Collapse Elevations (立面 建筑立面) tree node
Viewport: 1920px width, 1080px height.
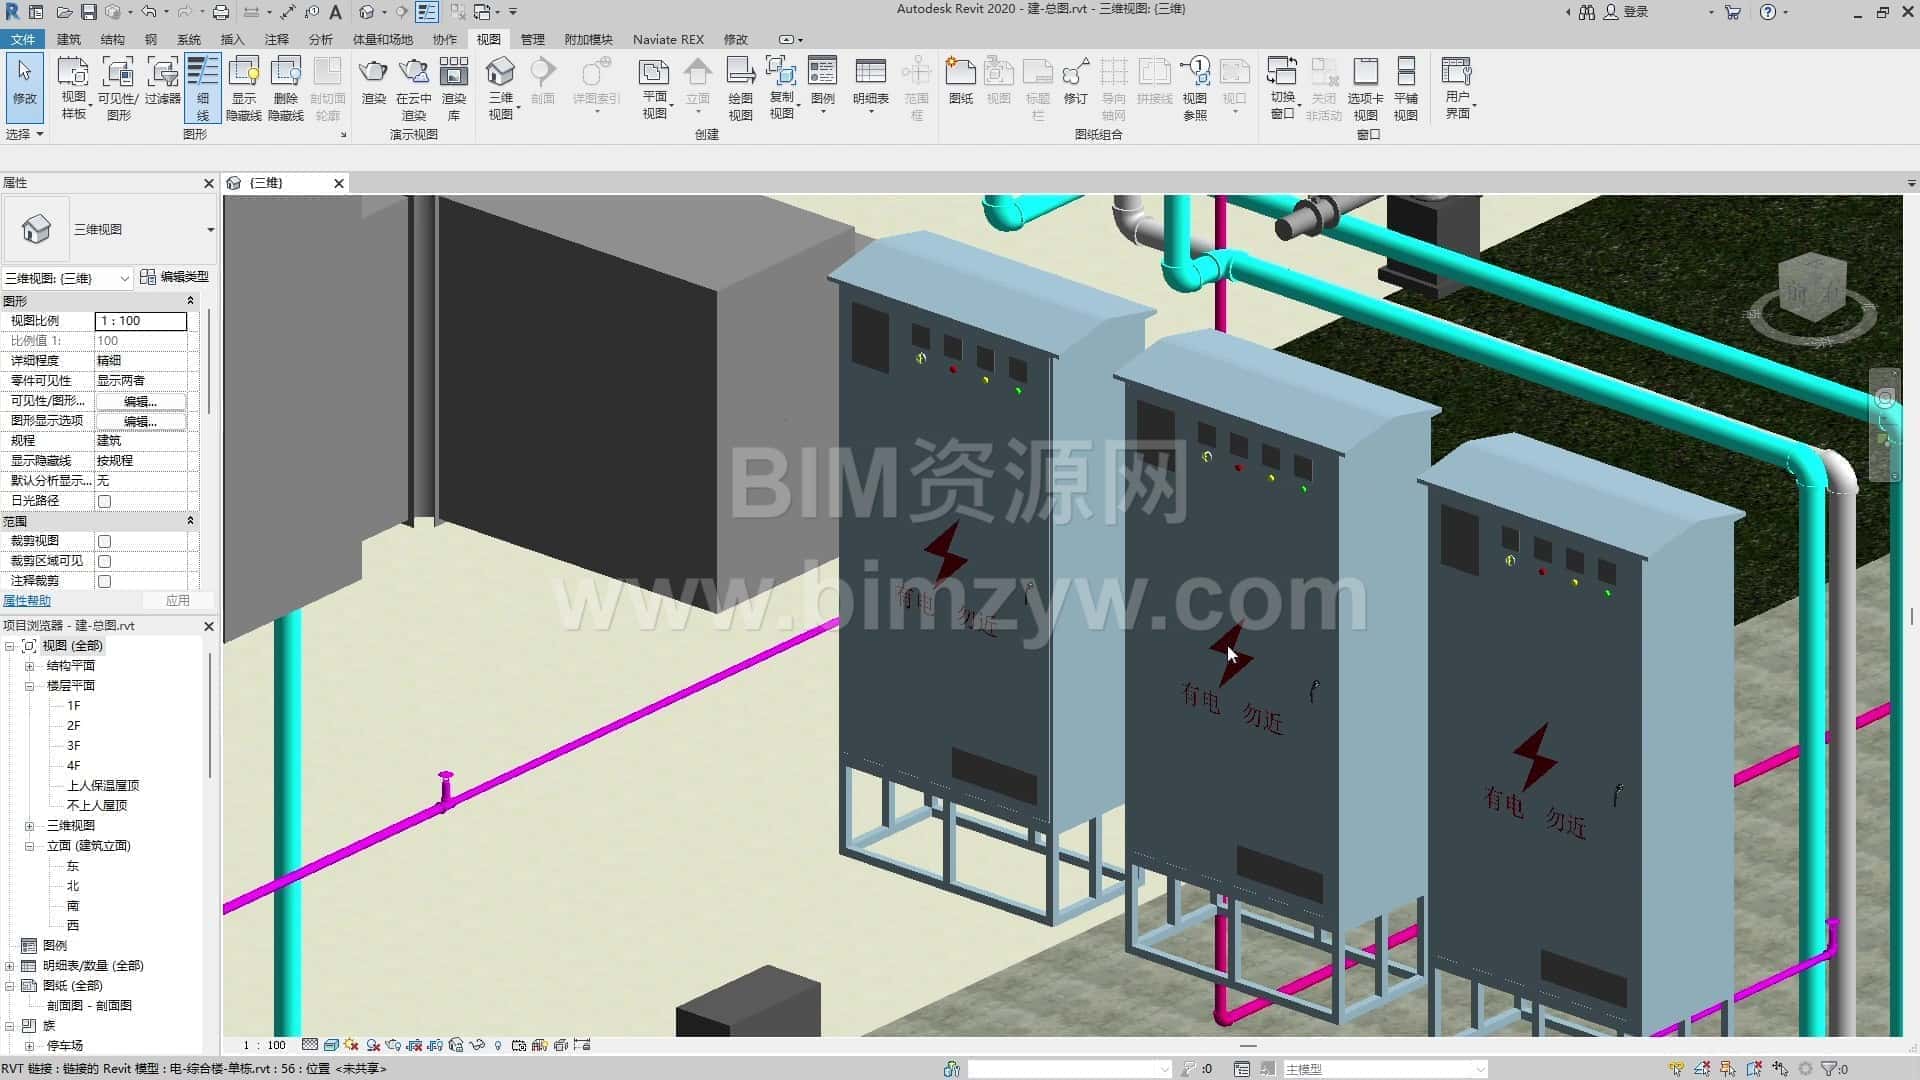click(x=29, y=846)
